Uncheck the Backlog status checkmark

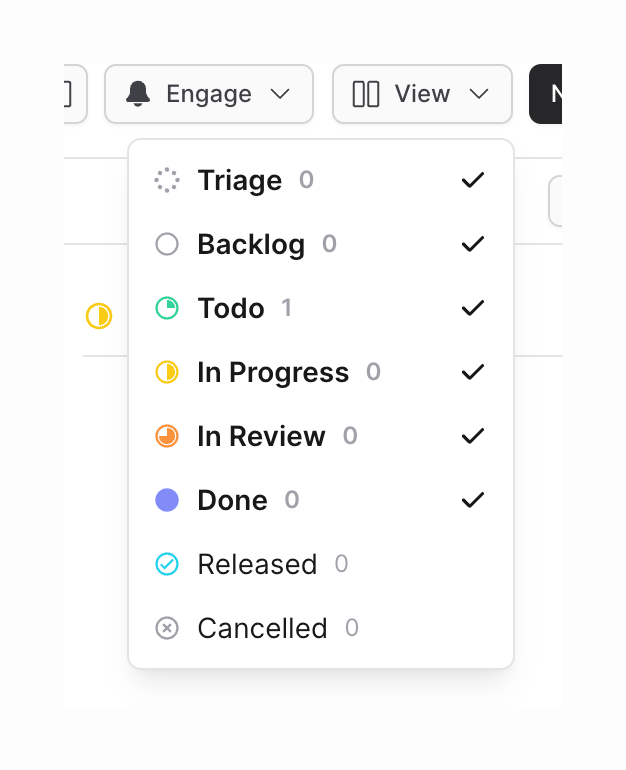473,244
